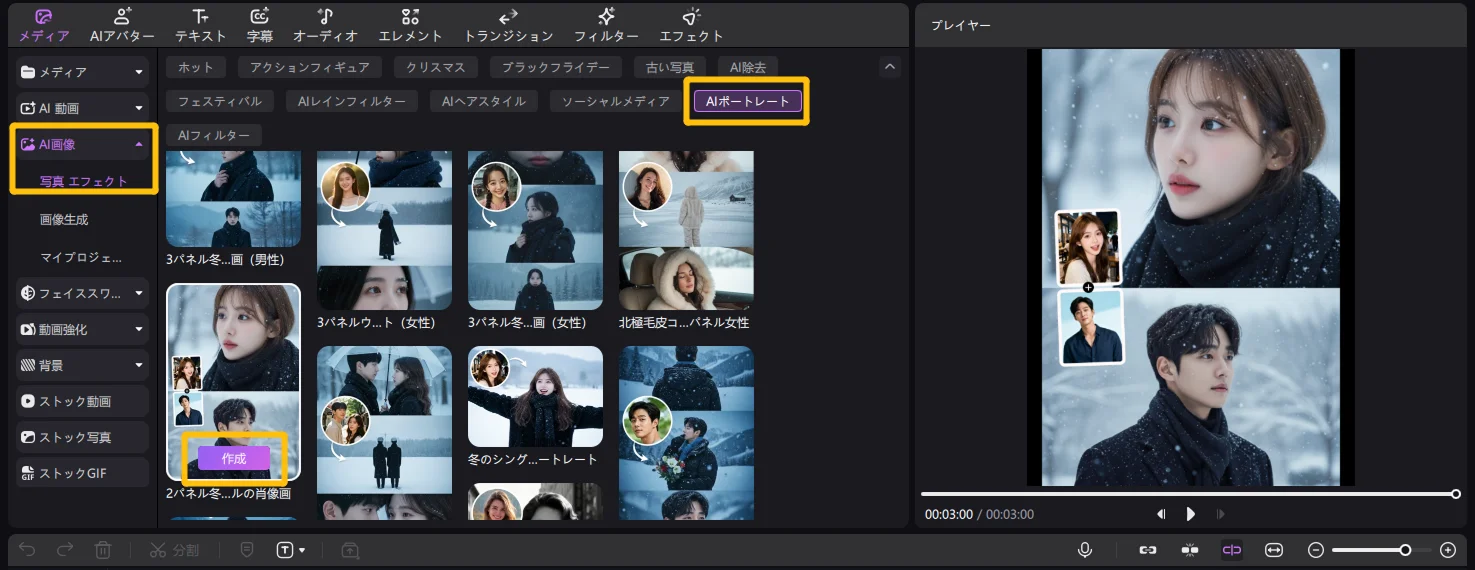Open ストック写真 in sidebar
Viewport: 1475px width, 570px height.
click(x=82, y=437)
